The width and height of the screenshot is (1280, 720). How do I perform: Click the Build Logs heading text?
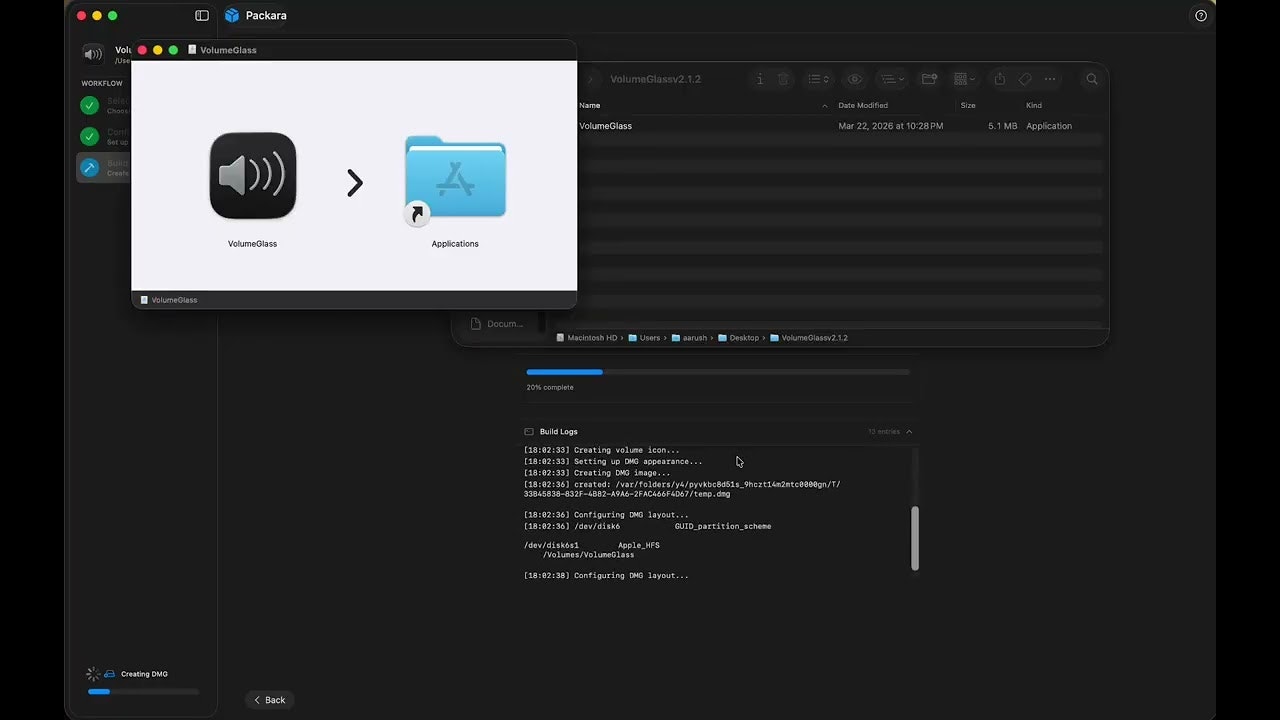tap(558, 432)
